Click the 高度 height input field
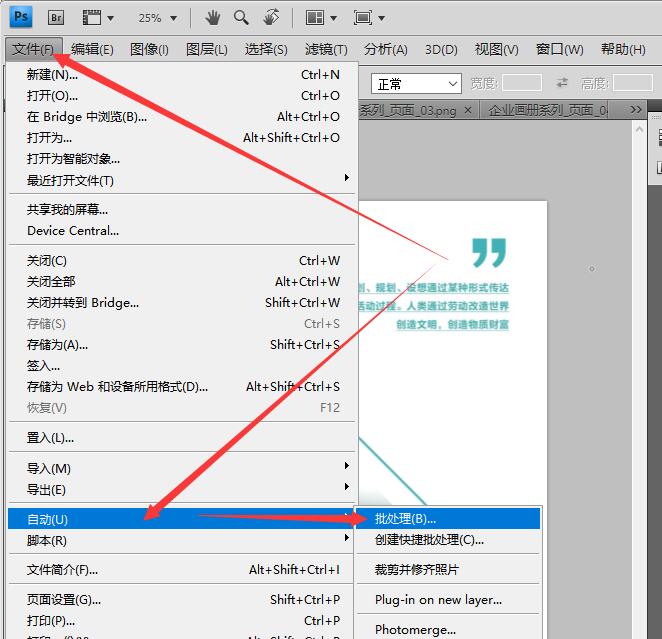The height and width of the screenshot is (639, 662). tap(633, 83)
